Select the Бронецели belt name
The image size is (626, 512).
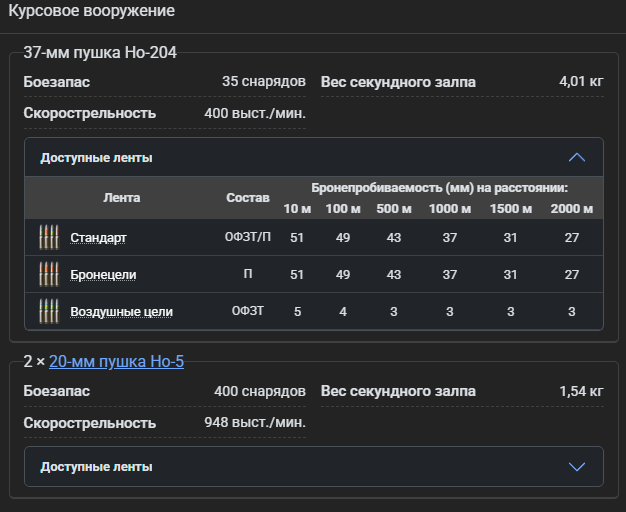click(103, 275)
